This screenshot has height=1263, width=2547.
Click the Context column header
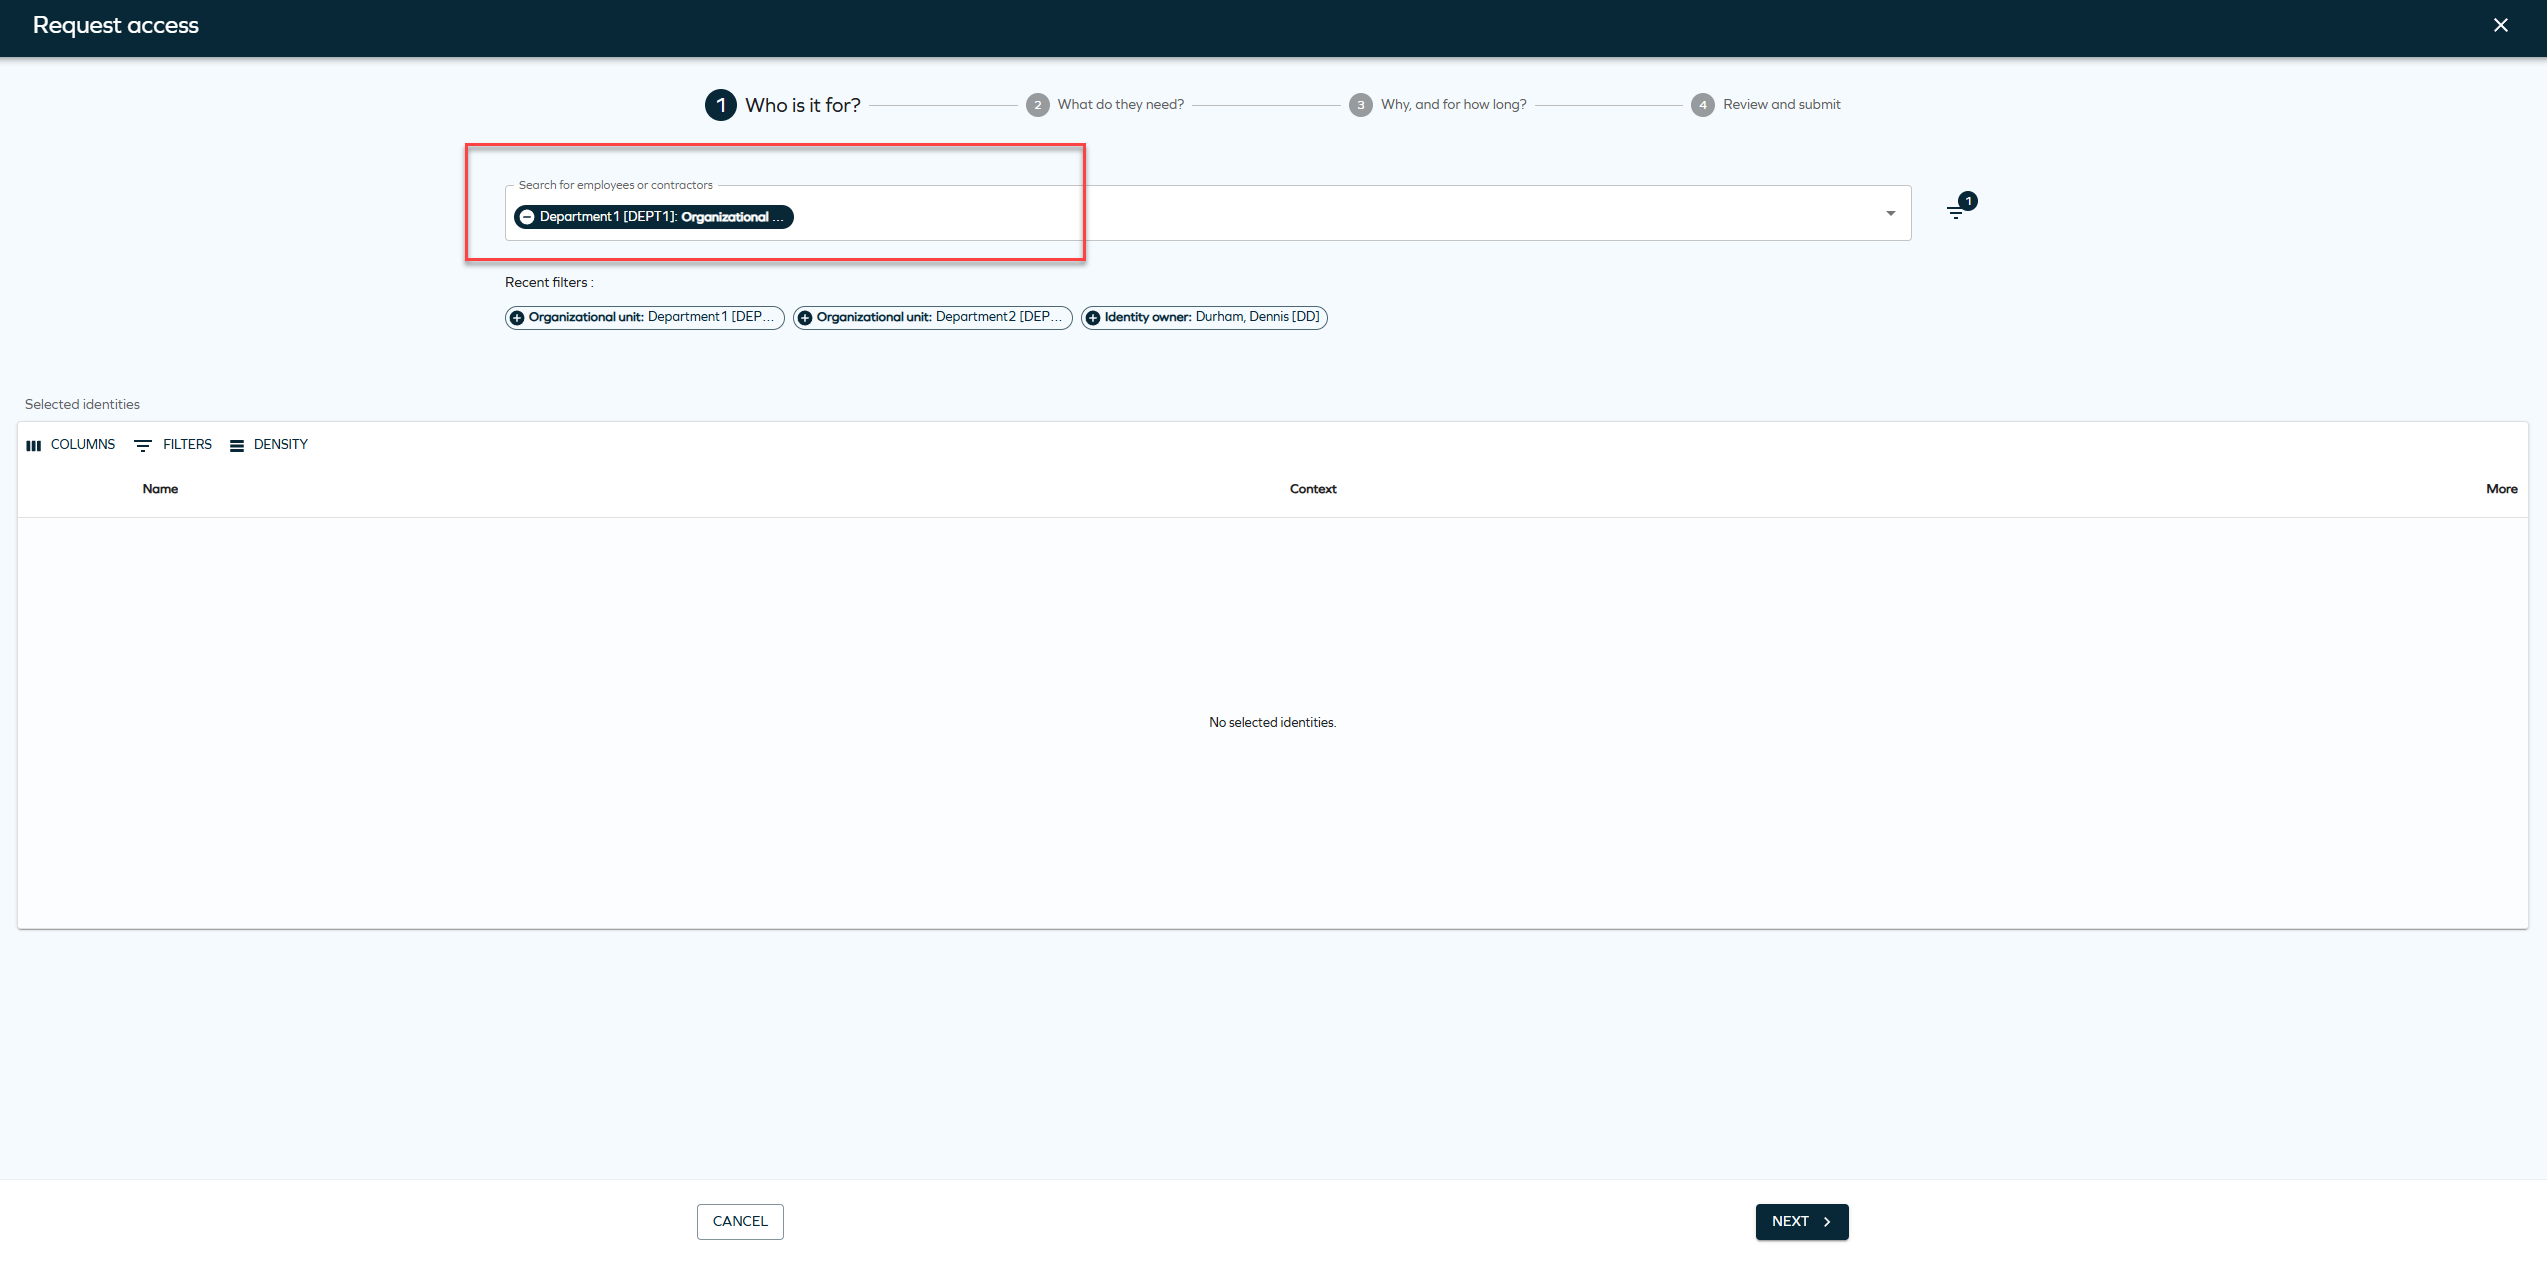(x=1313, y=489)
